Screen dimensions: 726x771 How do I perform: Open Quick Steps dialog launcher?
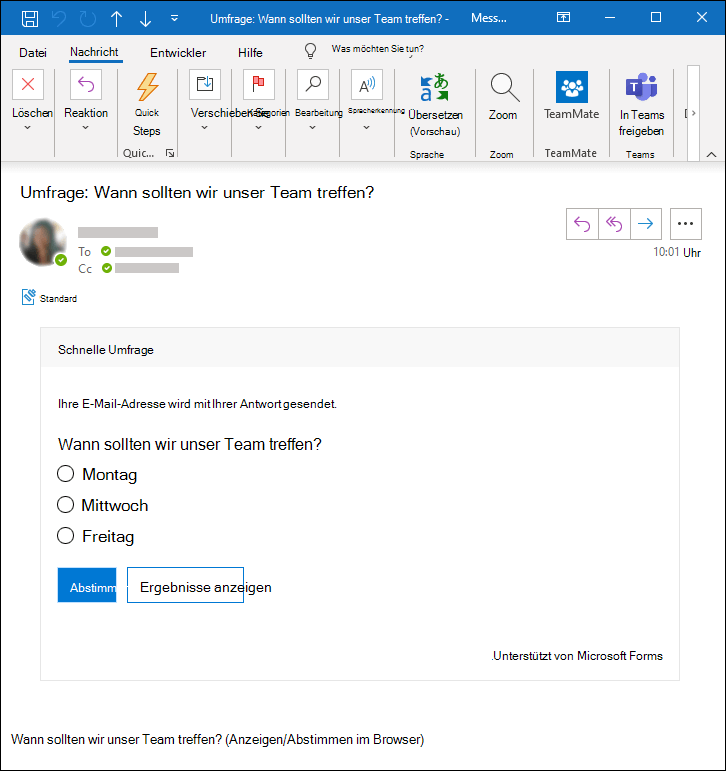[170, 153]
